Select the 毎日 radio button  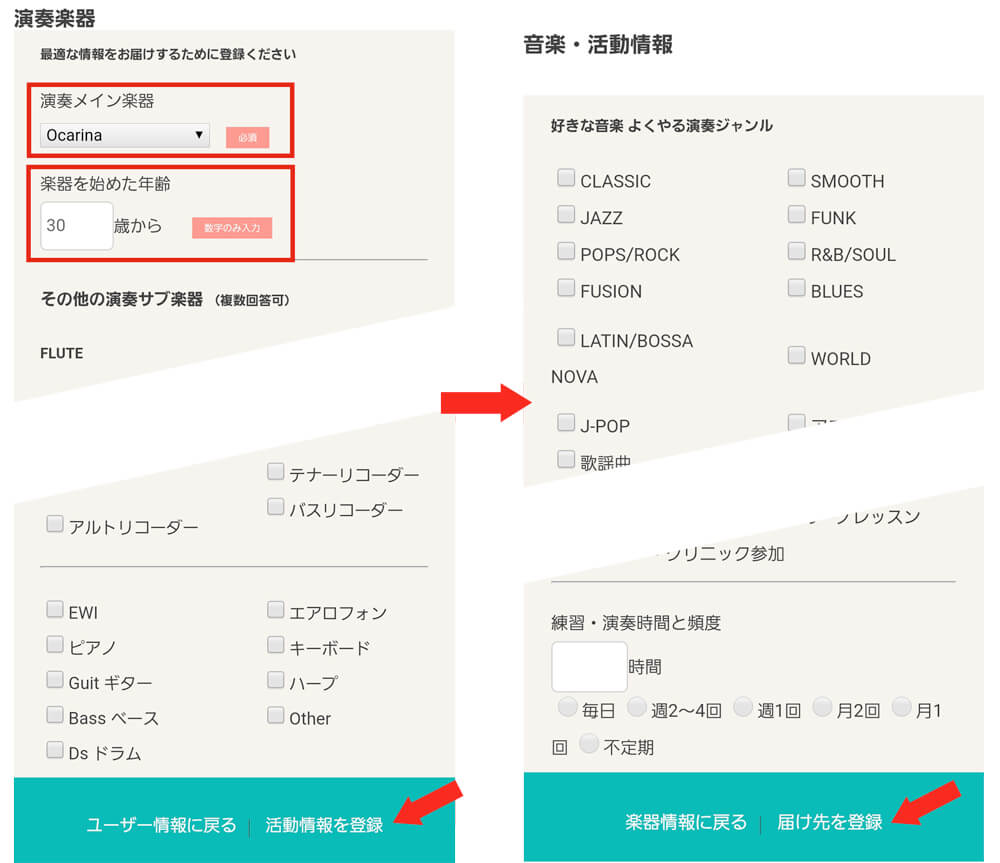[568, 709]
